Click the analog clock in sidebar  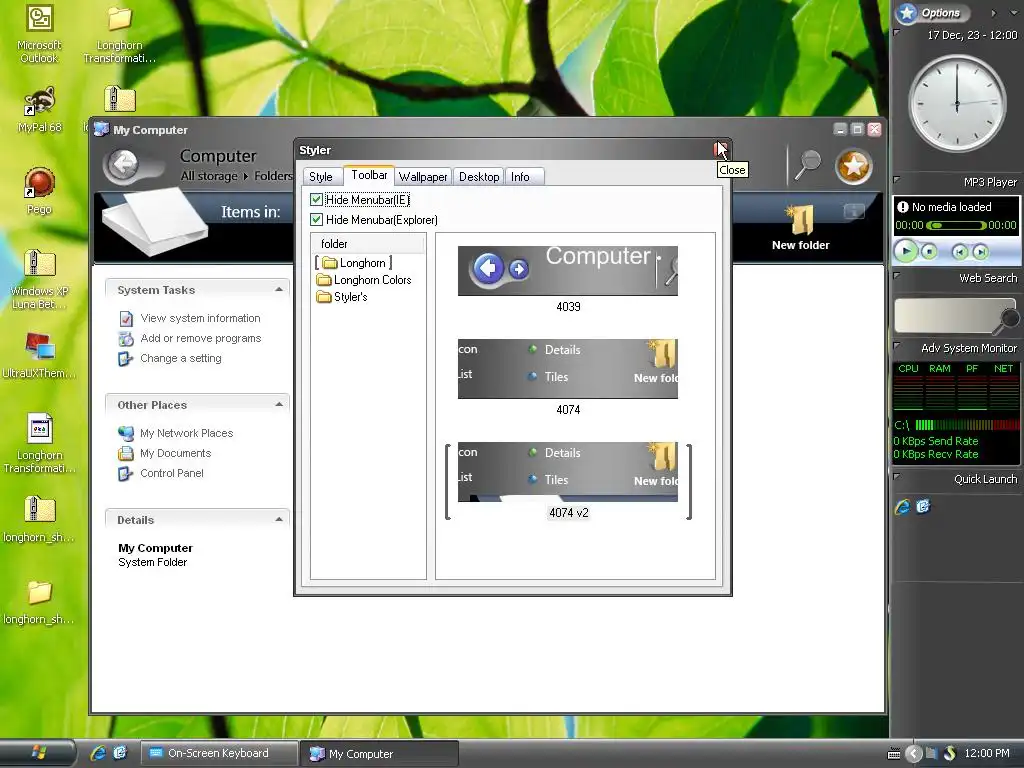[957, 104]
